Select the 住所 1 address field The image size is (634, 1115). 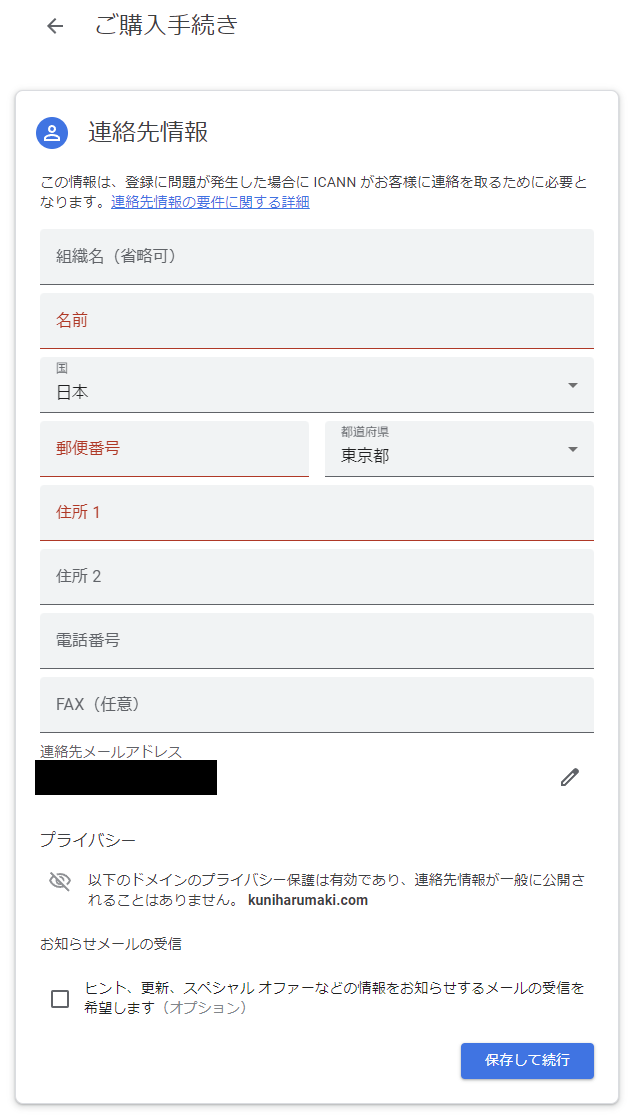point(317,513)
